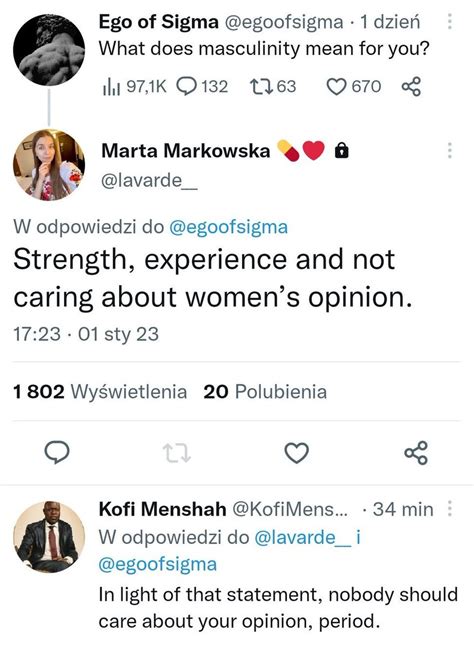Image resolution: width=474 pixels, height=647 pixels.
Task: Open replies on Ego of Sigma tweet
Action: click(202, 87)
